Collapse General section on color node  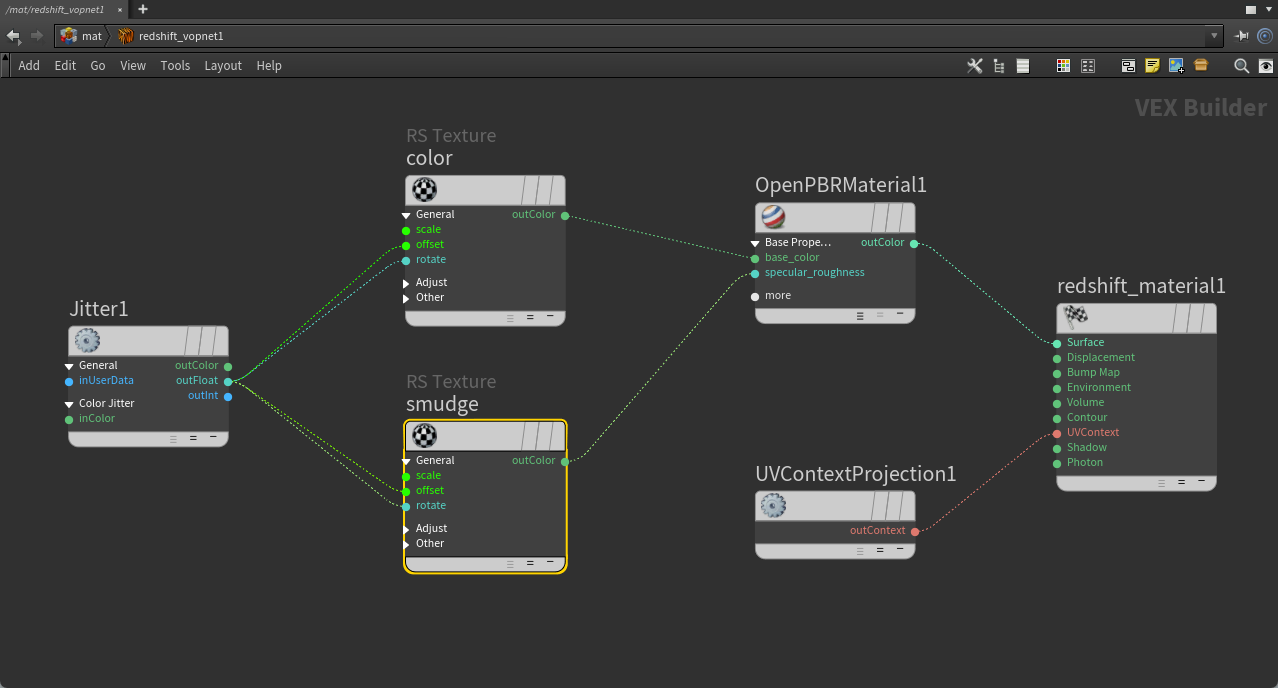point(407,215)
